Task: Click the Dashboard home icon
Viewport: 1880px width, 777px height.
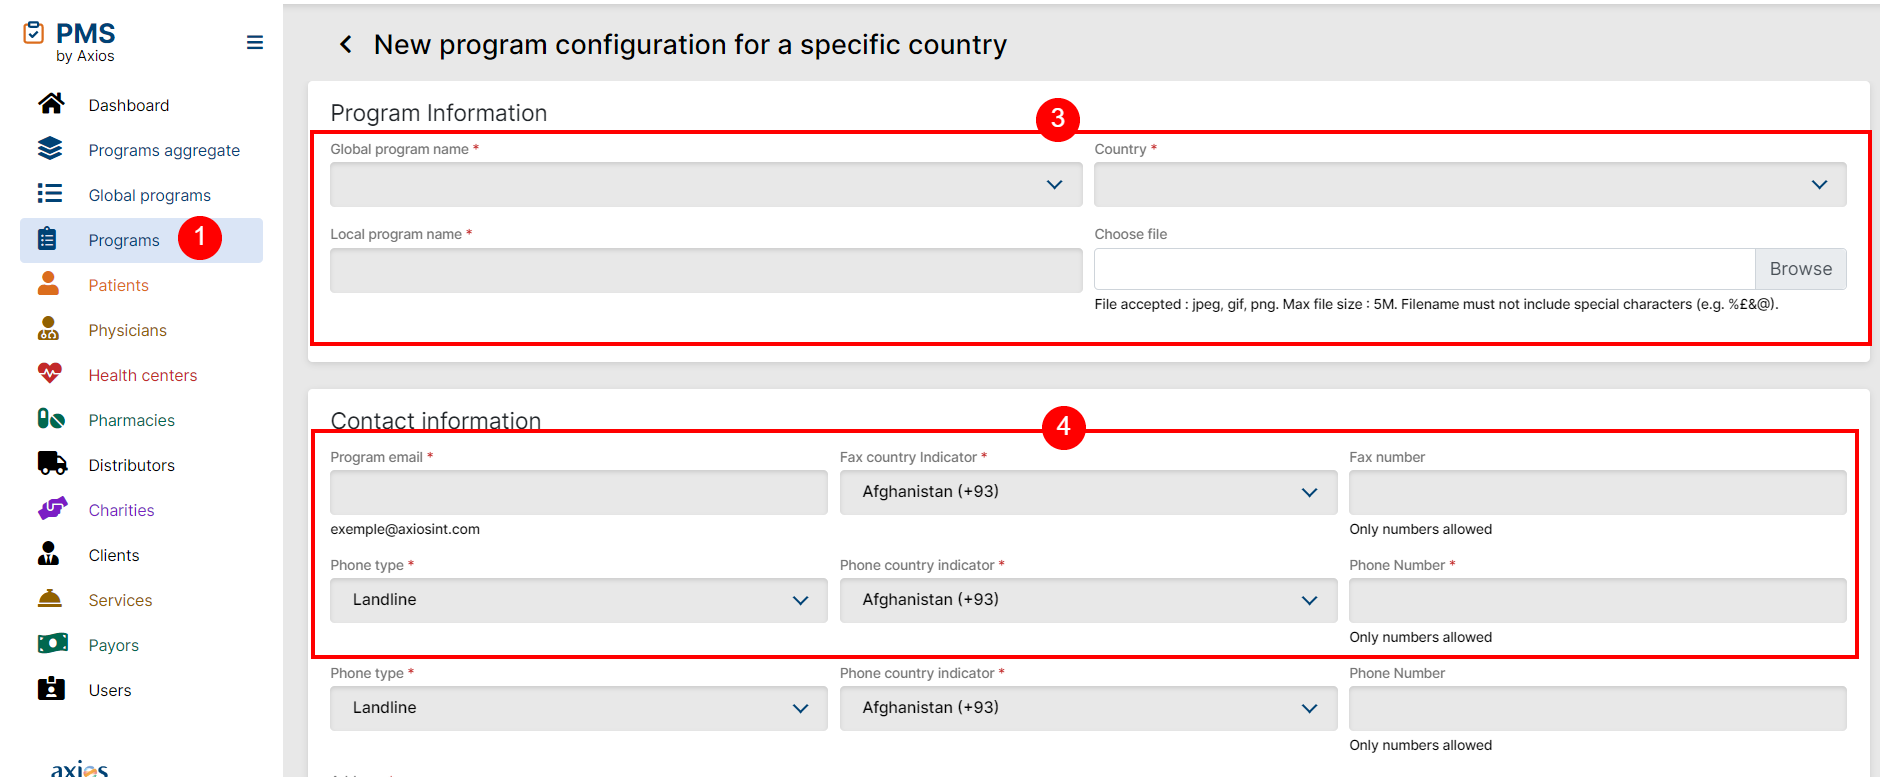Action: [51, 104]
